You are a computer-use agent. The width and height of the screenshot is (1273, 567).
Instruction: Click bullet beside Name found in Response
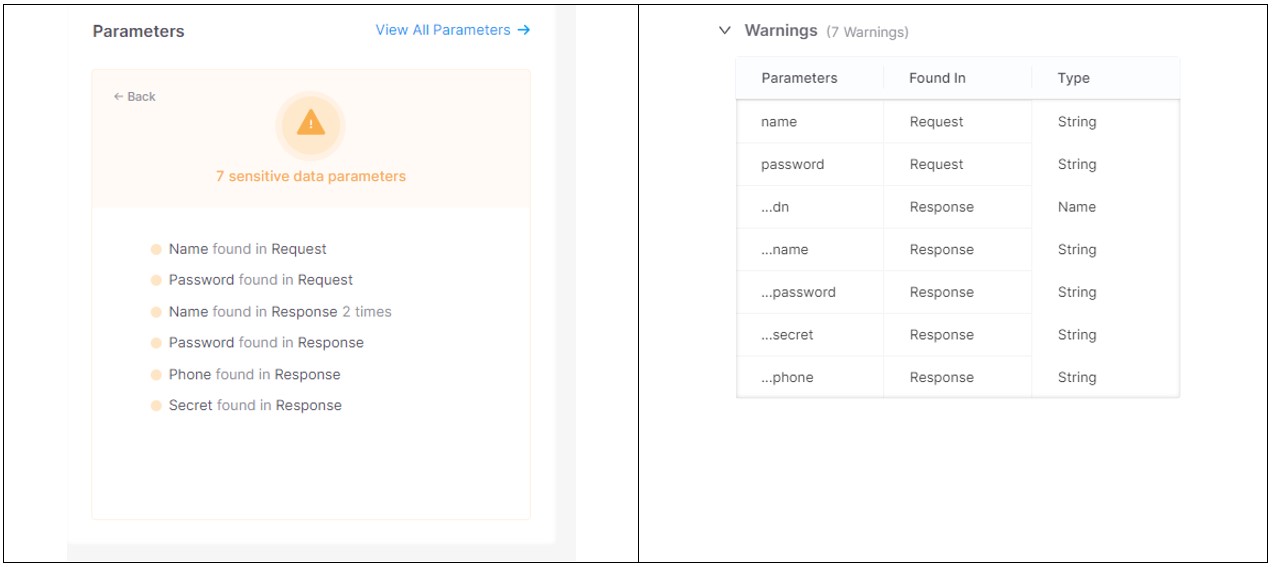156,312
